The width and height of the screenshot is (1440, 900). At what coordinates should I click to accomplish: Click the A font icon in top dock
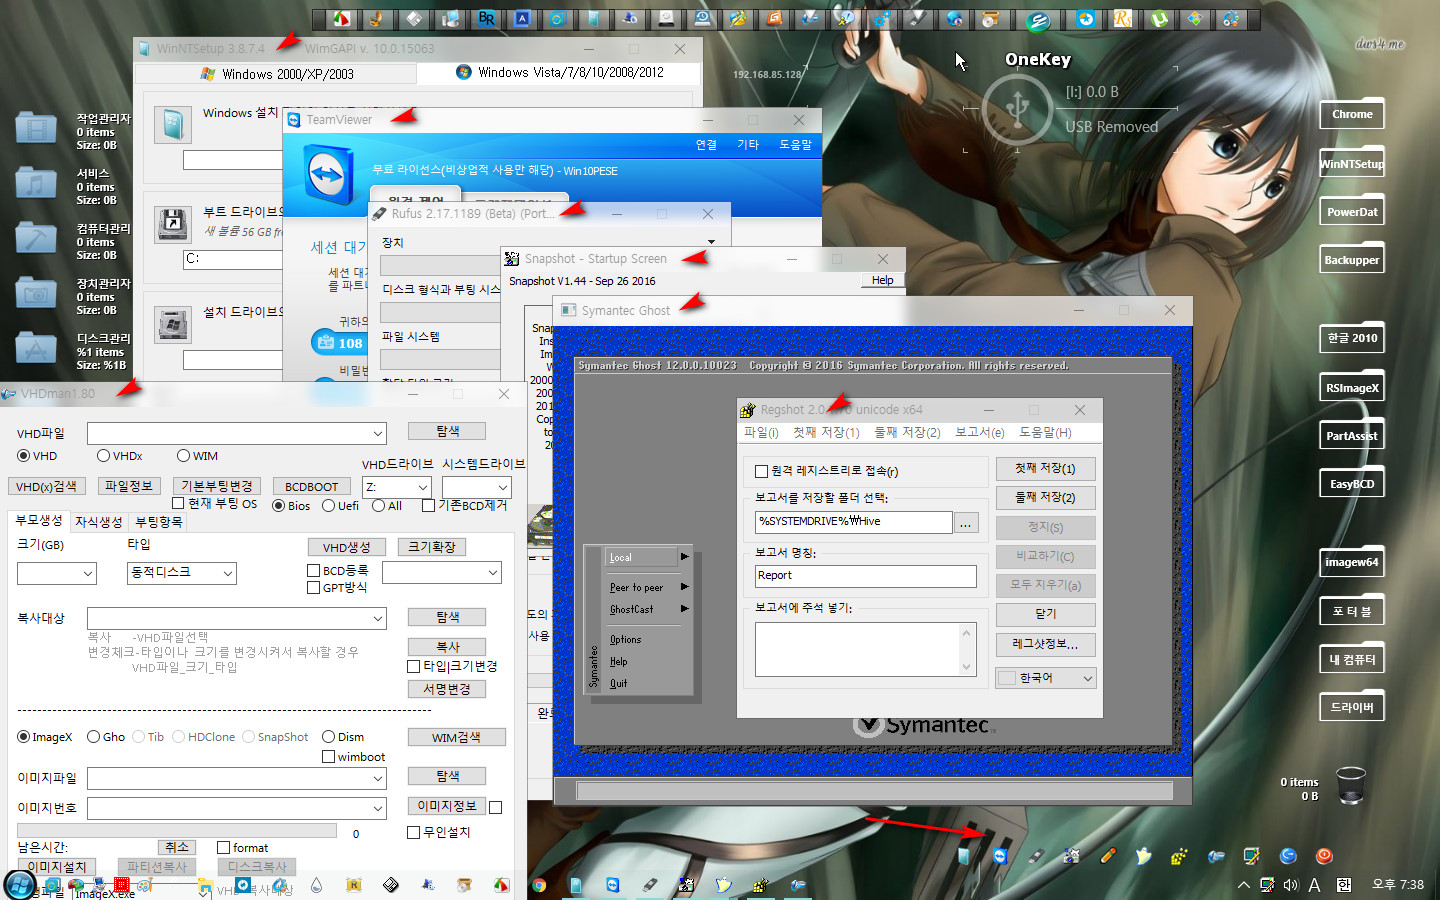click(523, 18)
